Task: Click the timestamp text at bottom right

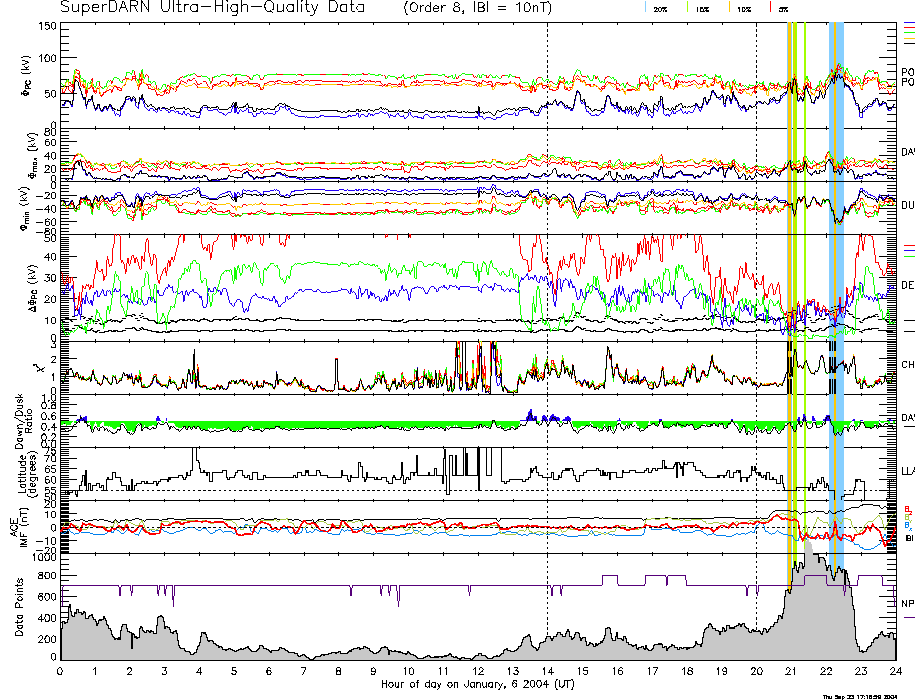Action: [x=860, y=696]
